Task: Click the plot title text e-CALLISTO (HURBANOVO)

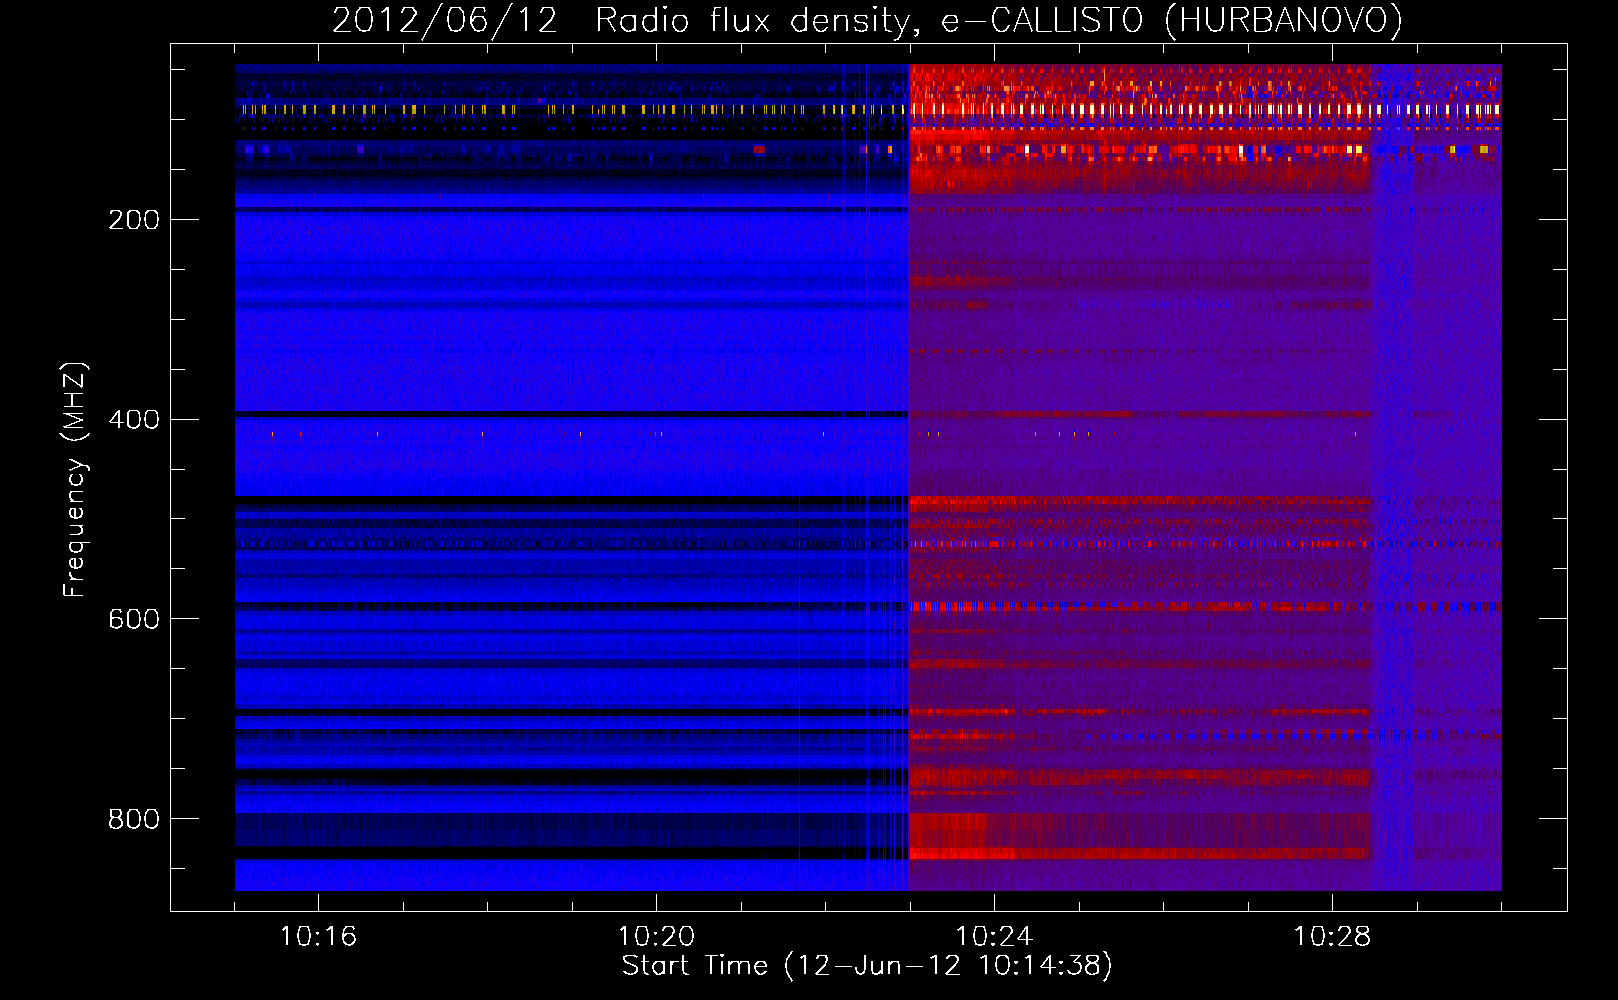Action: tap(1172, 20)
